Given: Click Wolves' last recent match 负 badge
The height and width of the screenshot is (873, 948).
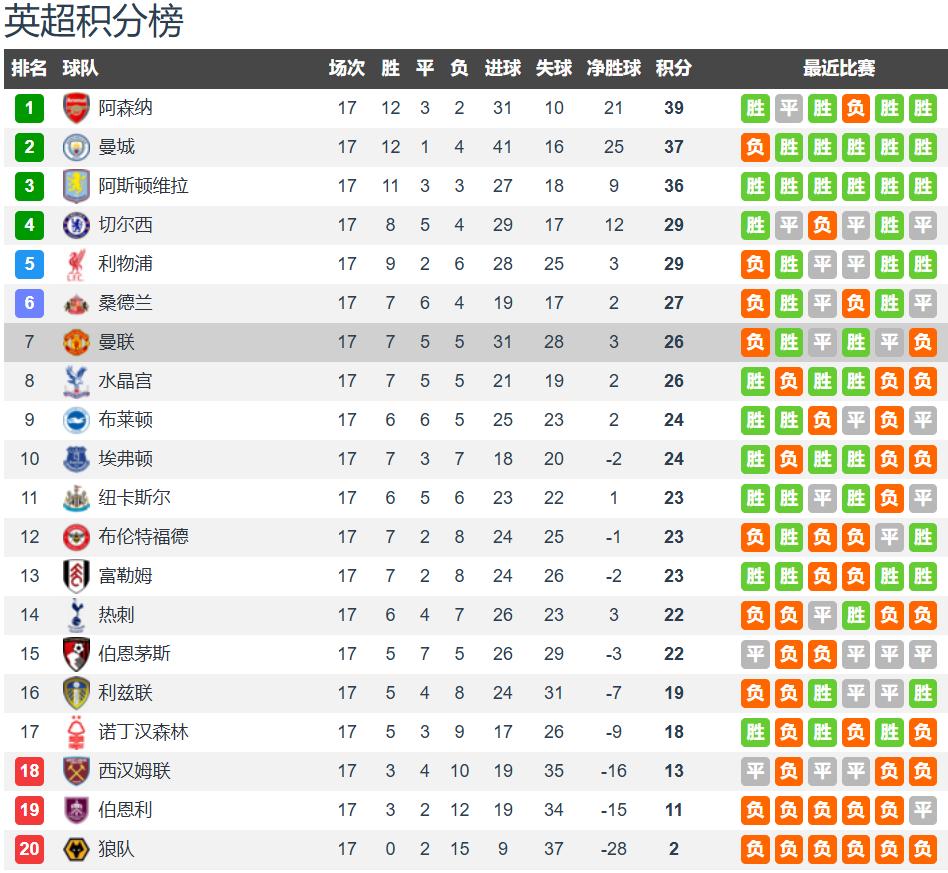Looking at the screenshot, I should (x=922, y=849).
